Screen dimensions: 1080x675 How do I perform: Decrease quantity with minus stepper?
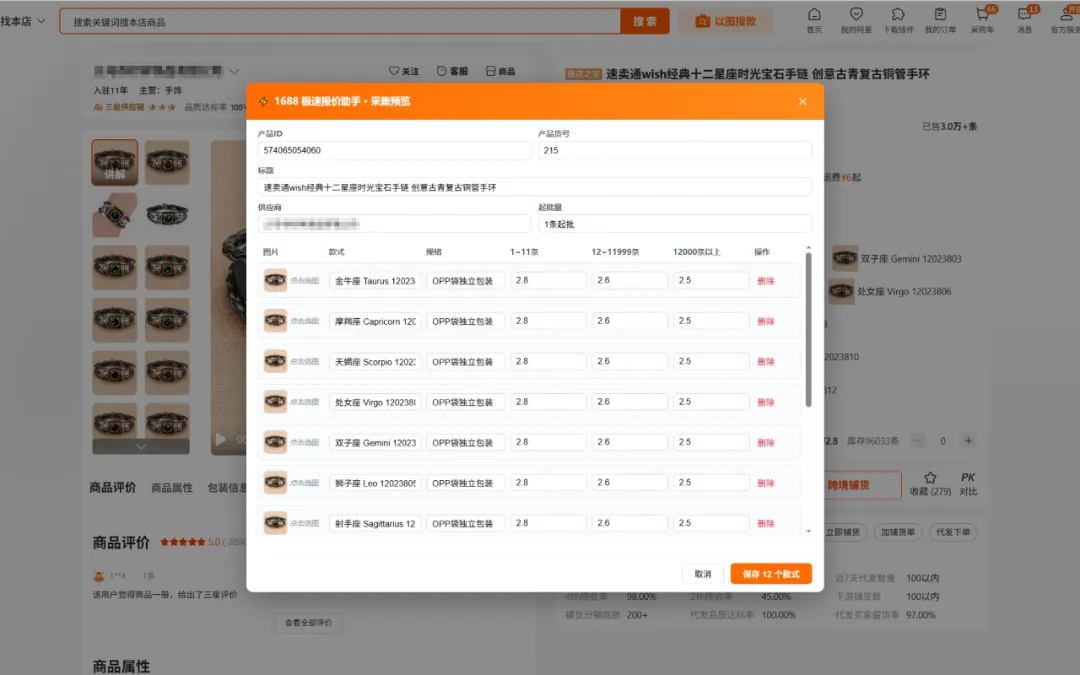(917, 441)
